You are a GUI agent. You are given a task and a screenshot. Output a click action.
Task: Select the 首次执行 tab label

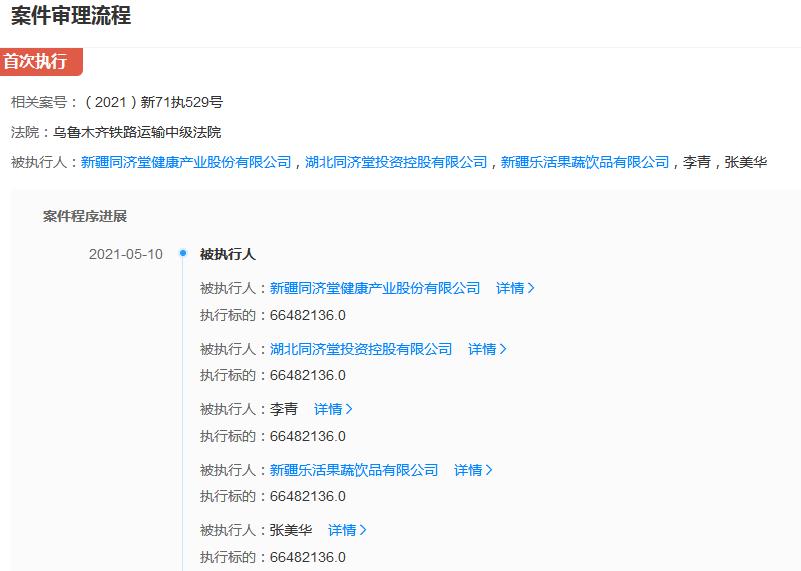(41, 62)
